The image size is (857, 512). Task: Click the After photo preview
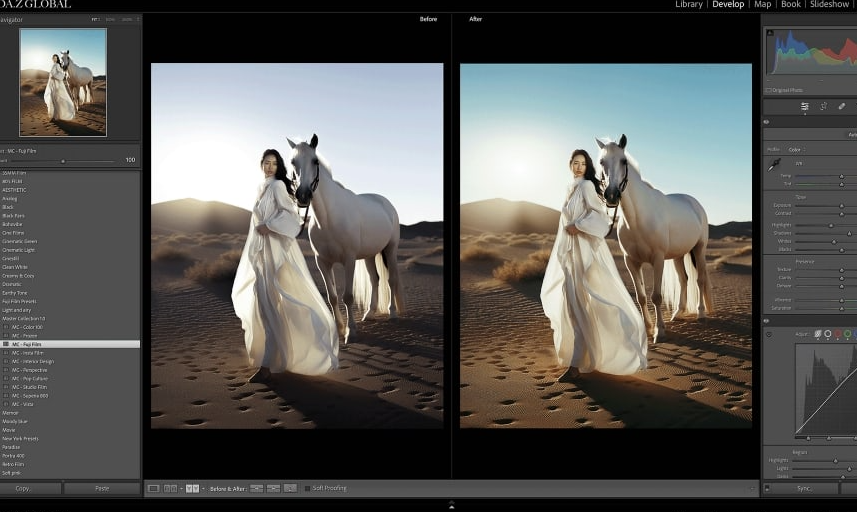(x=606, y=245)
